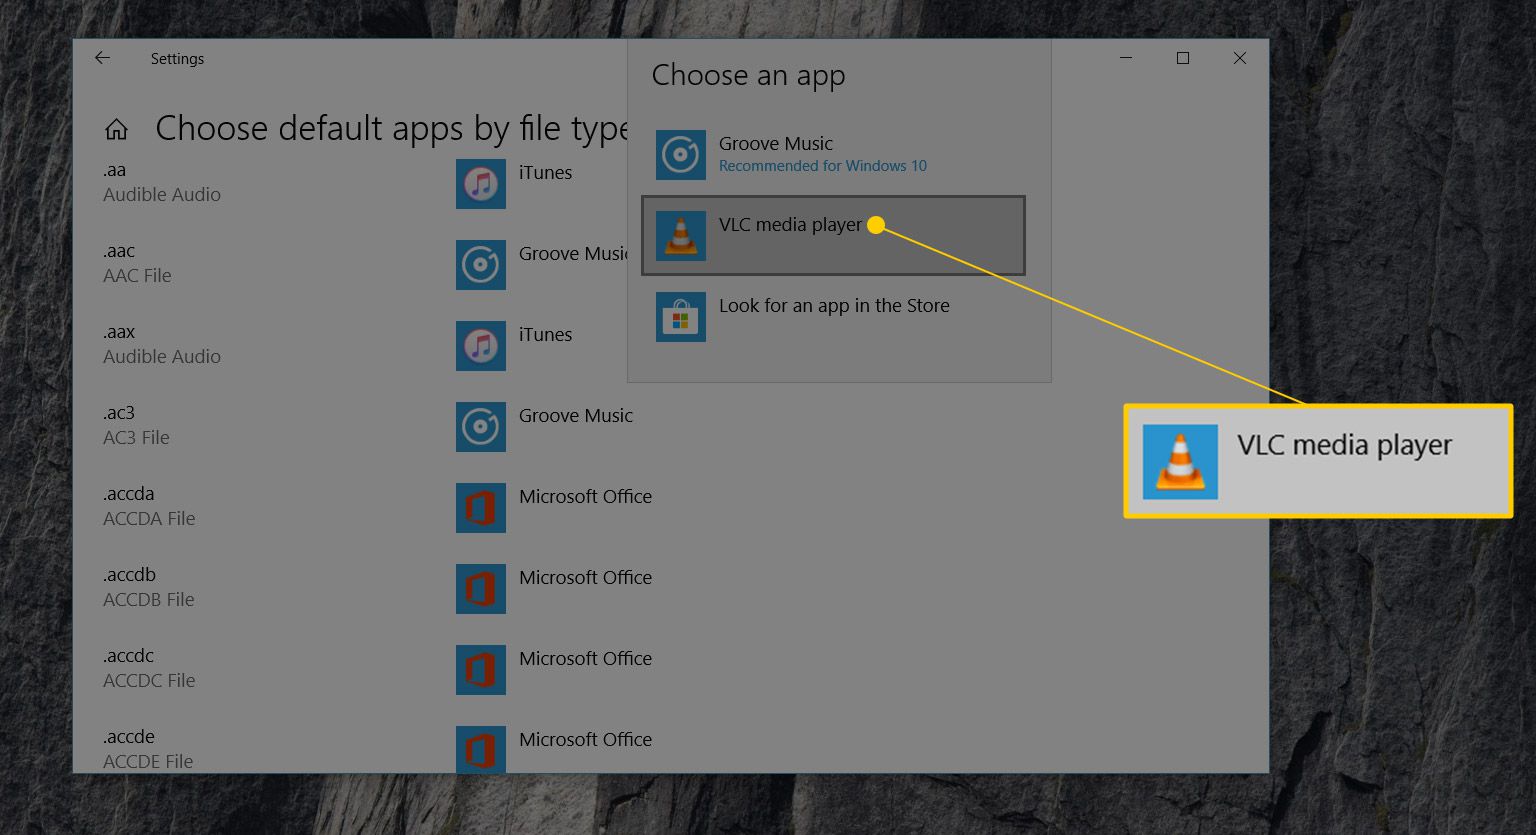This screenshot has width=1536, height=835.
Task: Select VLC media player as the app
Action: click(x=833, y=235)
